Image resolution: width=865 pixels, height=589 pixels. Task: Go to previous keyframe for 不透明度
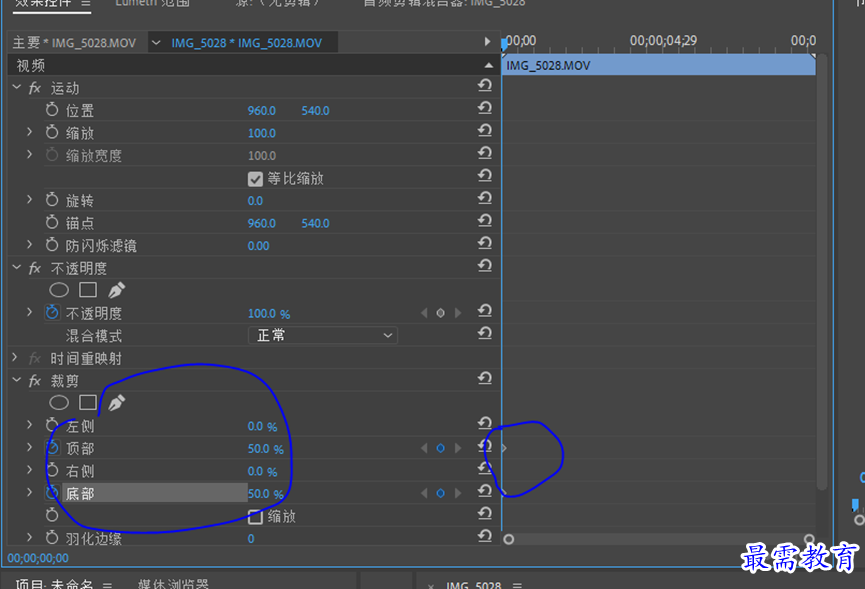click(x=424, y=313)
